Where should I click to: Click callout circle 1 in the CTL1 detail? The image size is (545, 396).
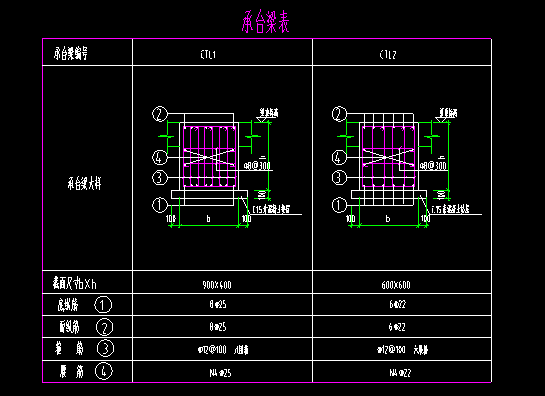tap(160, 205)
